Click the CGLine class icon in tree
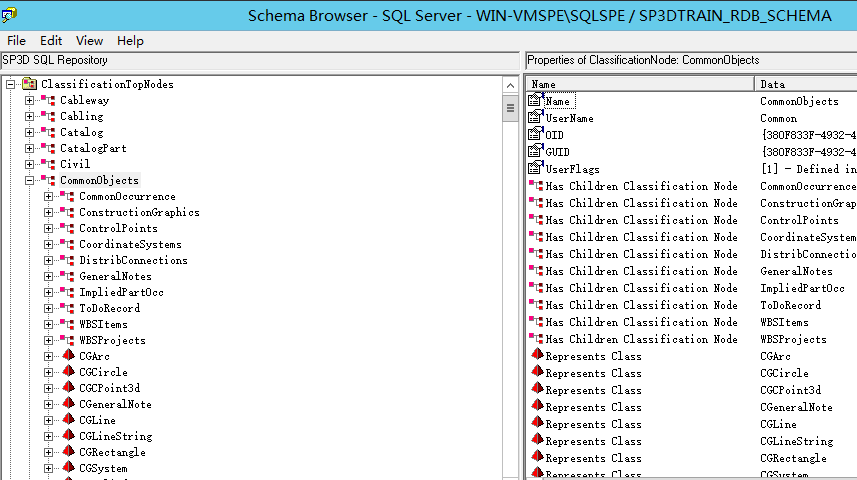 [x=68, y=419]
